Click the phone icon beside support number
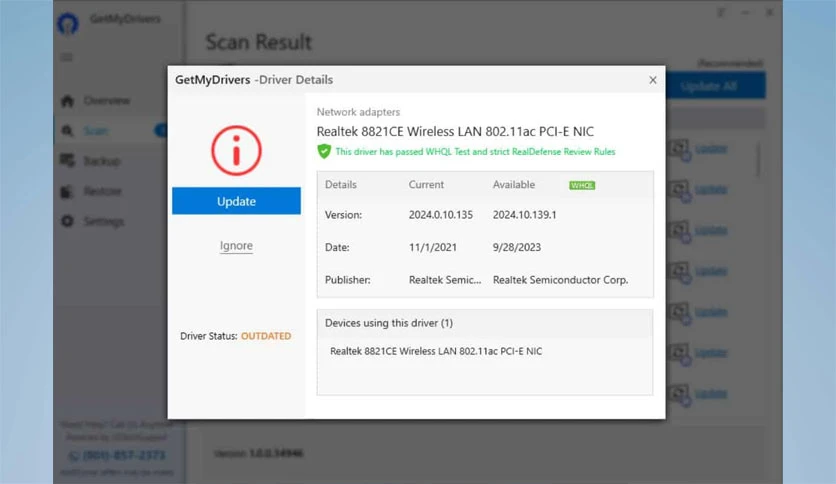The height and width of the screenshot is (484, 836). point(74,456)
